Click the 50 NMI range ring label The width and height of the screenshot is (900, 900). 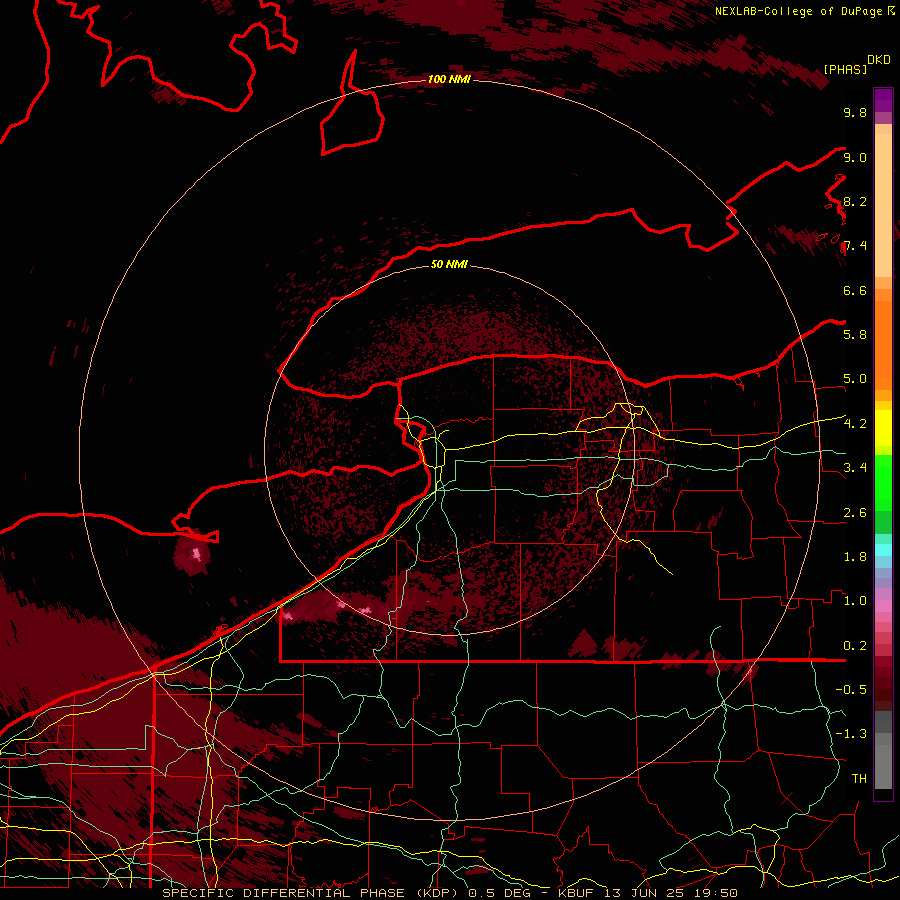point(449,264)
